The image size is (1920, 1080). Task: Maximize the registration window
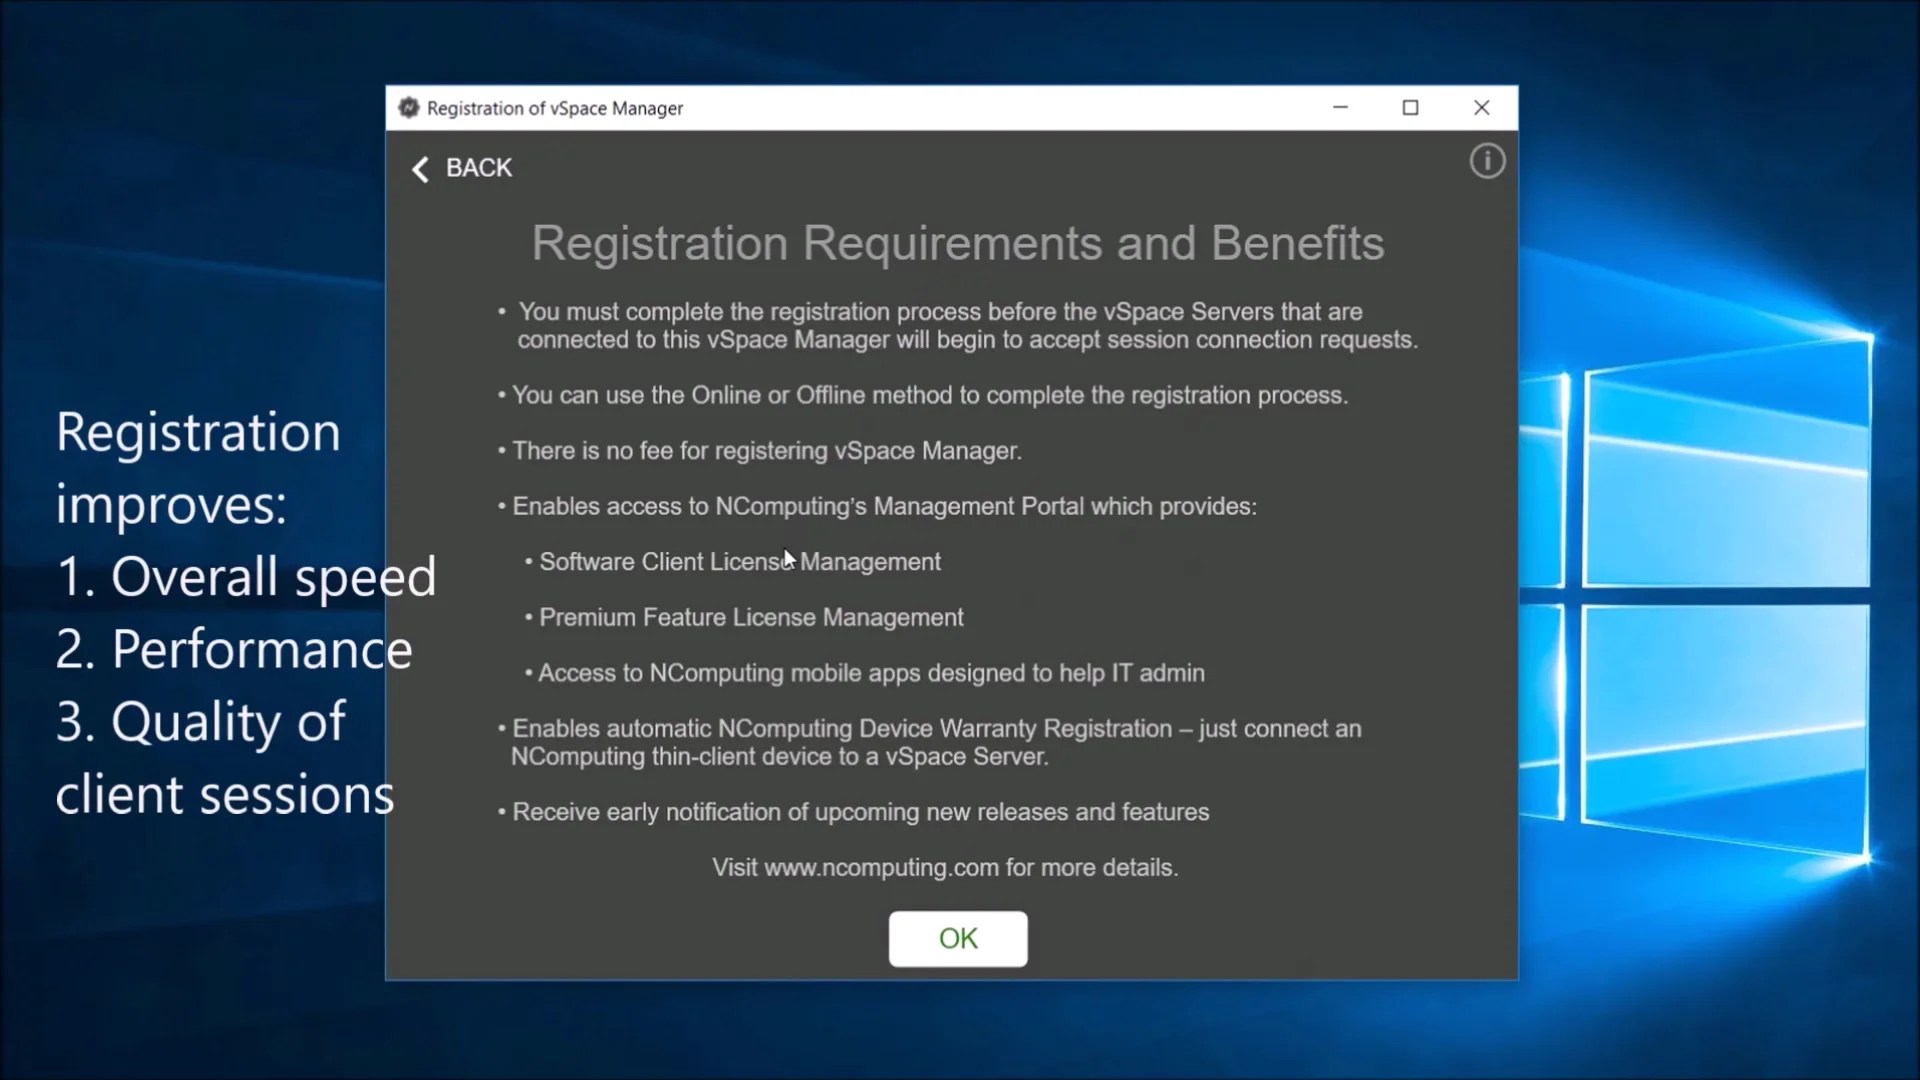click(x=1410, y=107)
